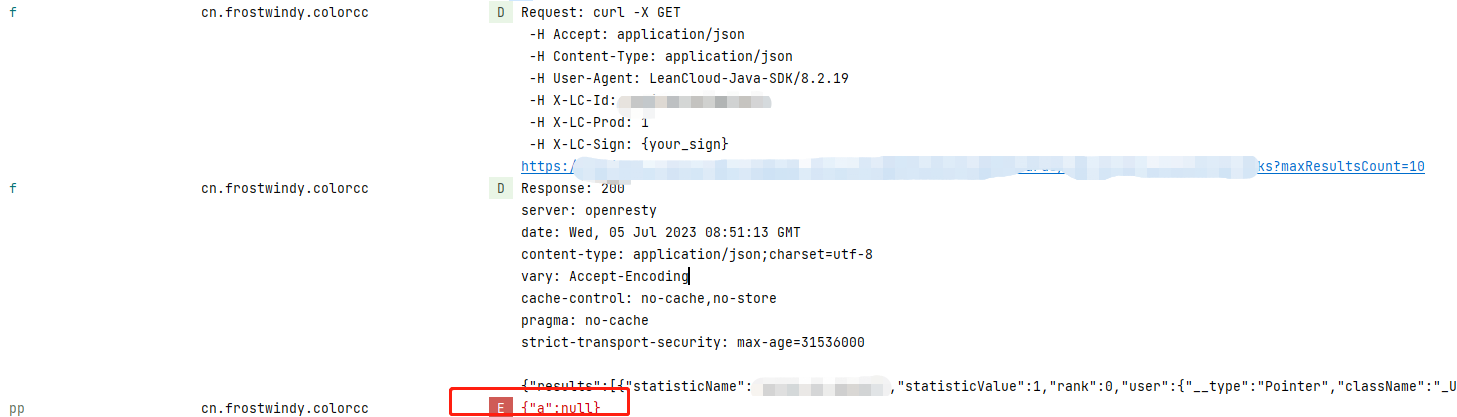The width and height of the screenshot is (1457, 417).
Task: Click the Debug level badge beside Request line
Action: pyautogui.click(x=500, y=13)
